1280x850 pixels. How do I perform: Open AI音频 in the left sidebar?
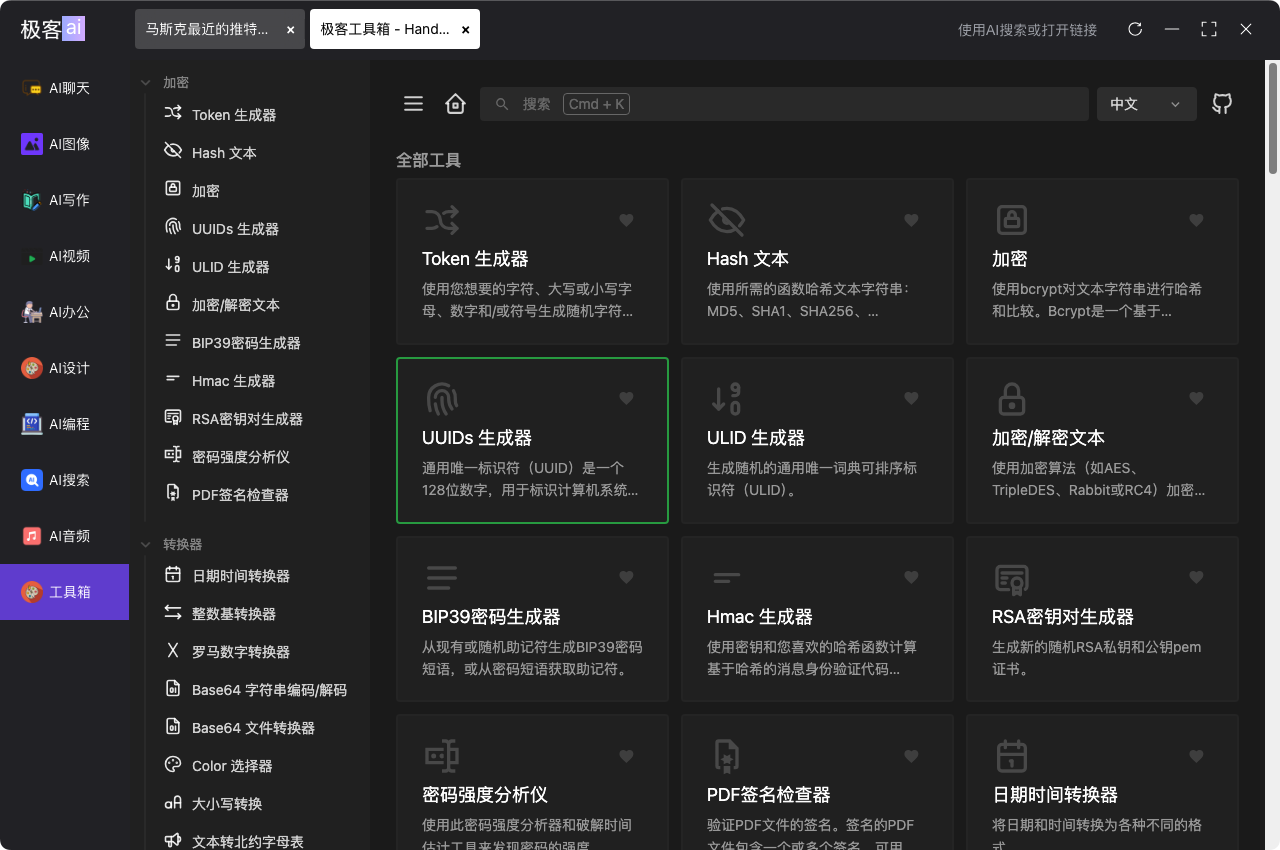64,536
